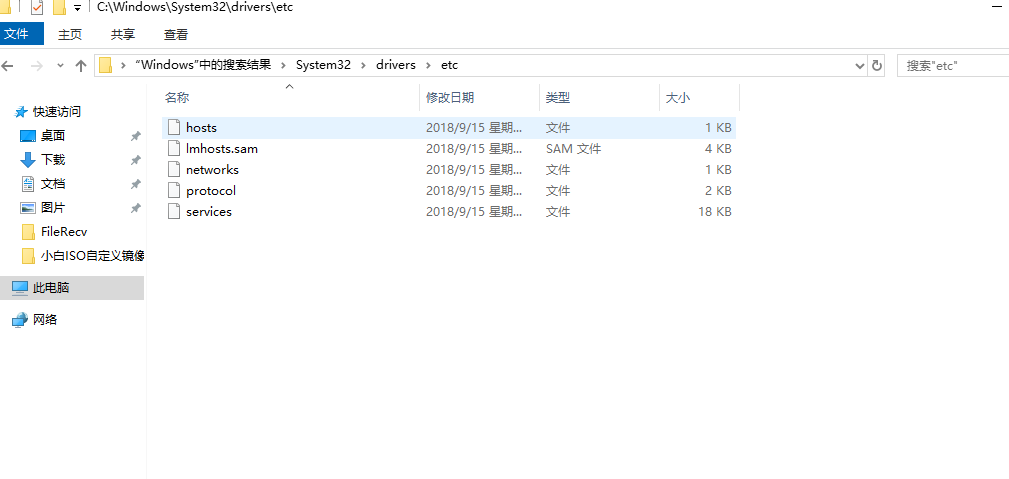Select the hosts file
The width and height of the screenshot is (1009, 479).
(x=449, y=127)
